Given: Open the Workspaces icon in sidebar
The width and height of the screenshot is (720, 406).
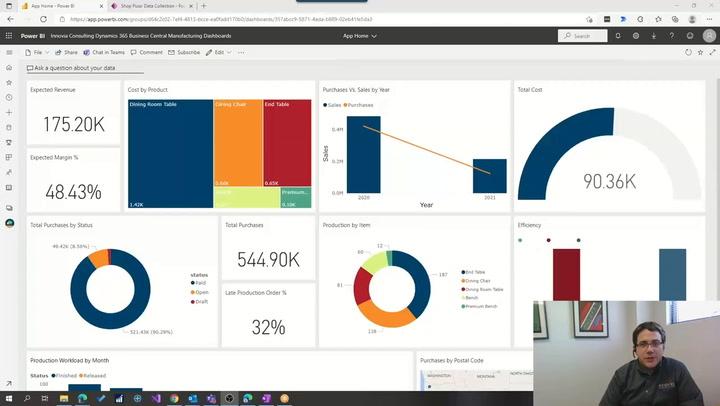Looking at the screenshot, I should pyautogui.click(x=9, y=208).
